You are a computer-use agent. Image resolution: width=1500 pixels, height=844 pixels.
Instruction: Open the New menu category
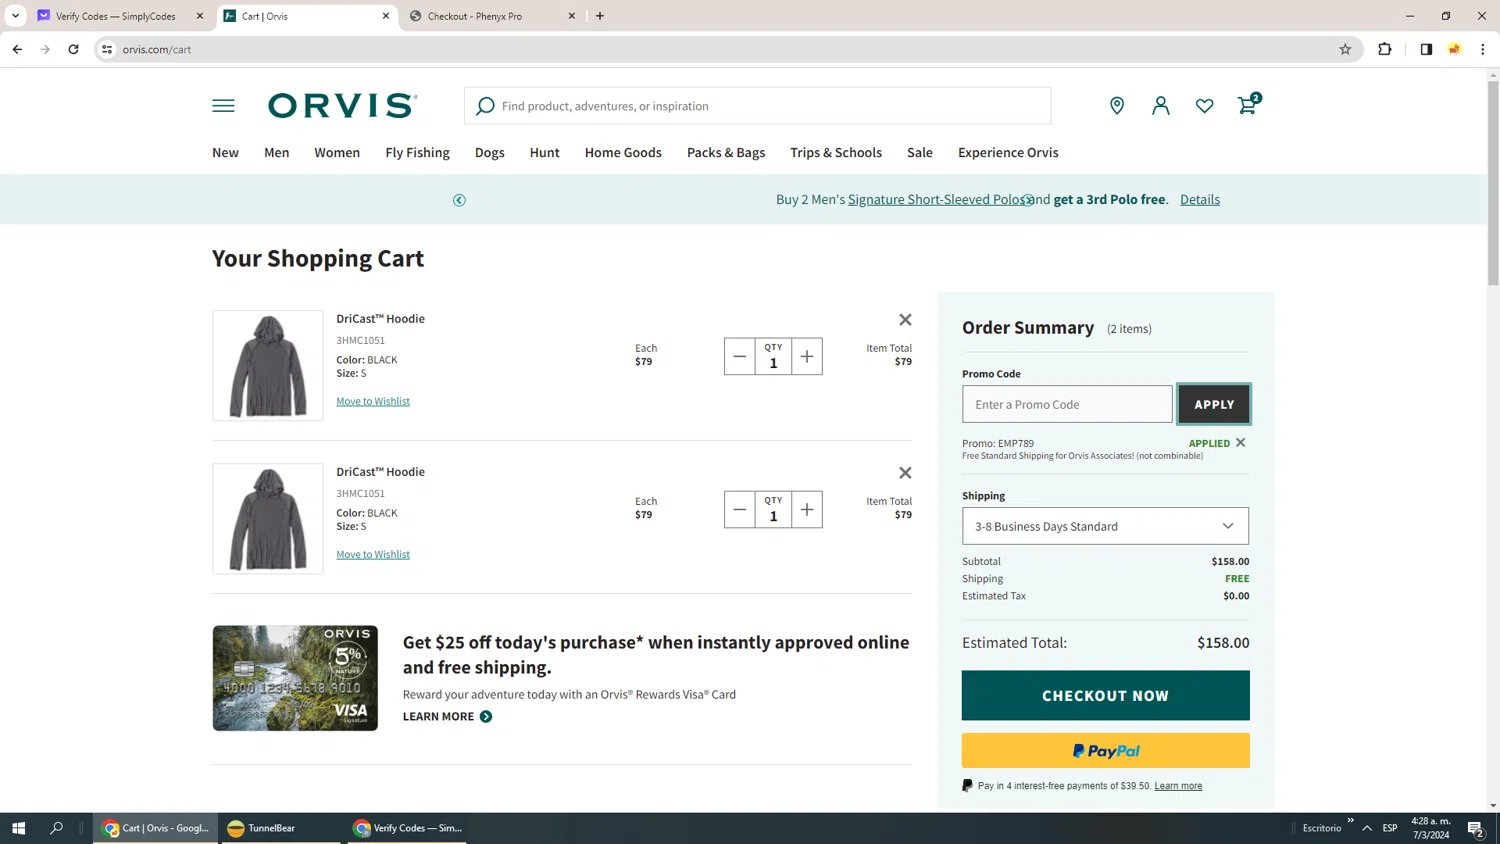click(225, 153)
